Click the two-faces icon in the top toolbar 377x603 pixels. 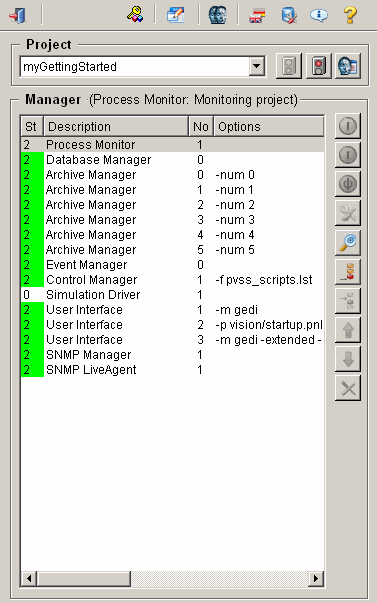pos(217,15)
